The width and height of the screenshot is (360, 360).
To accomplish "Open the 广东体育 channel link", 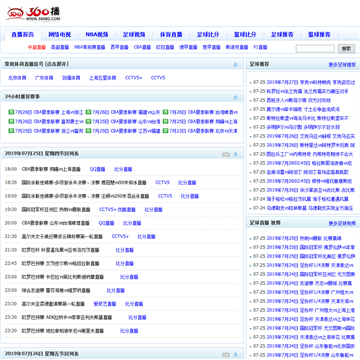I will [44, 78].
